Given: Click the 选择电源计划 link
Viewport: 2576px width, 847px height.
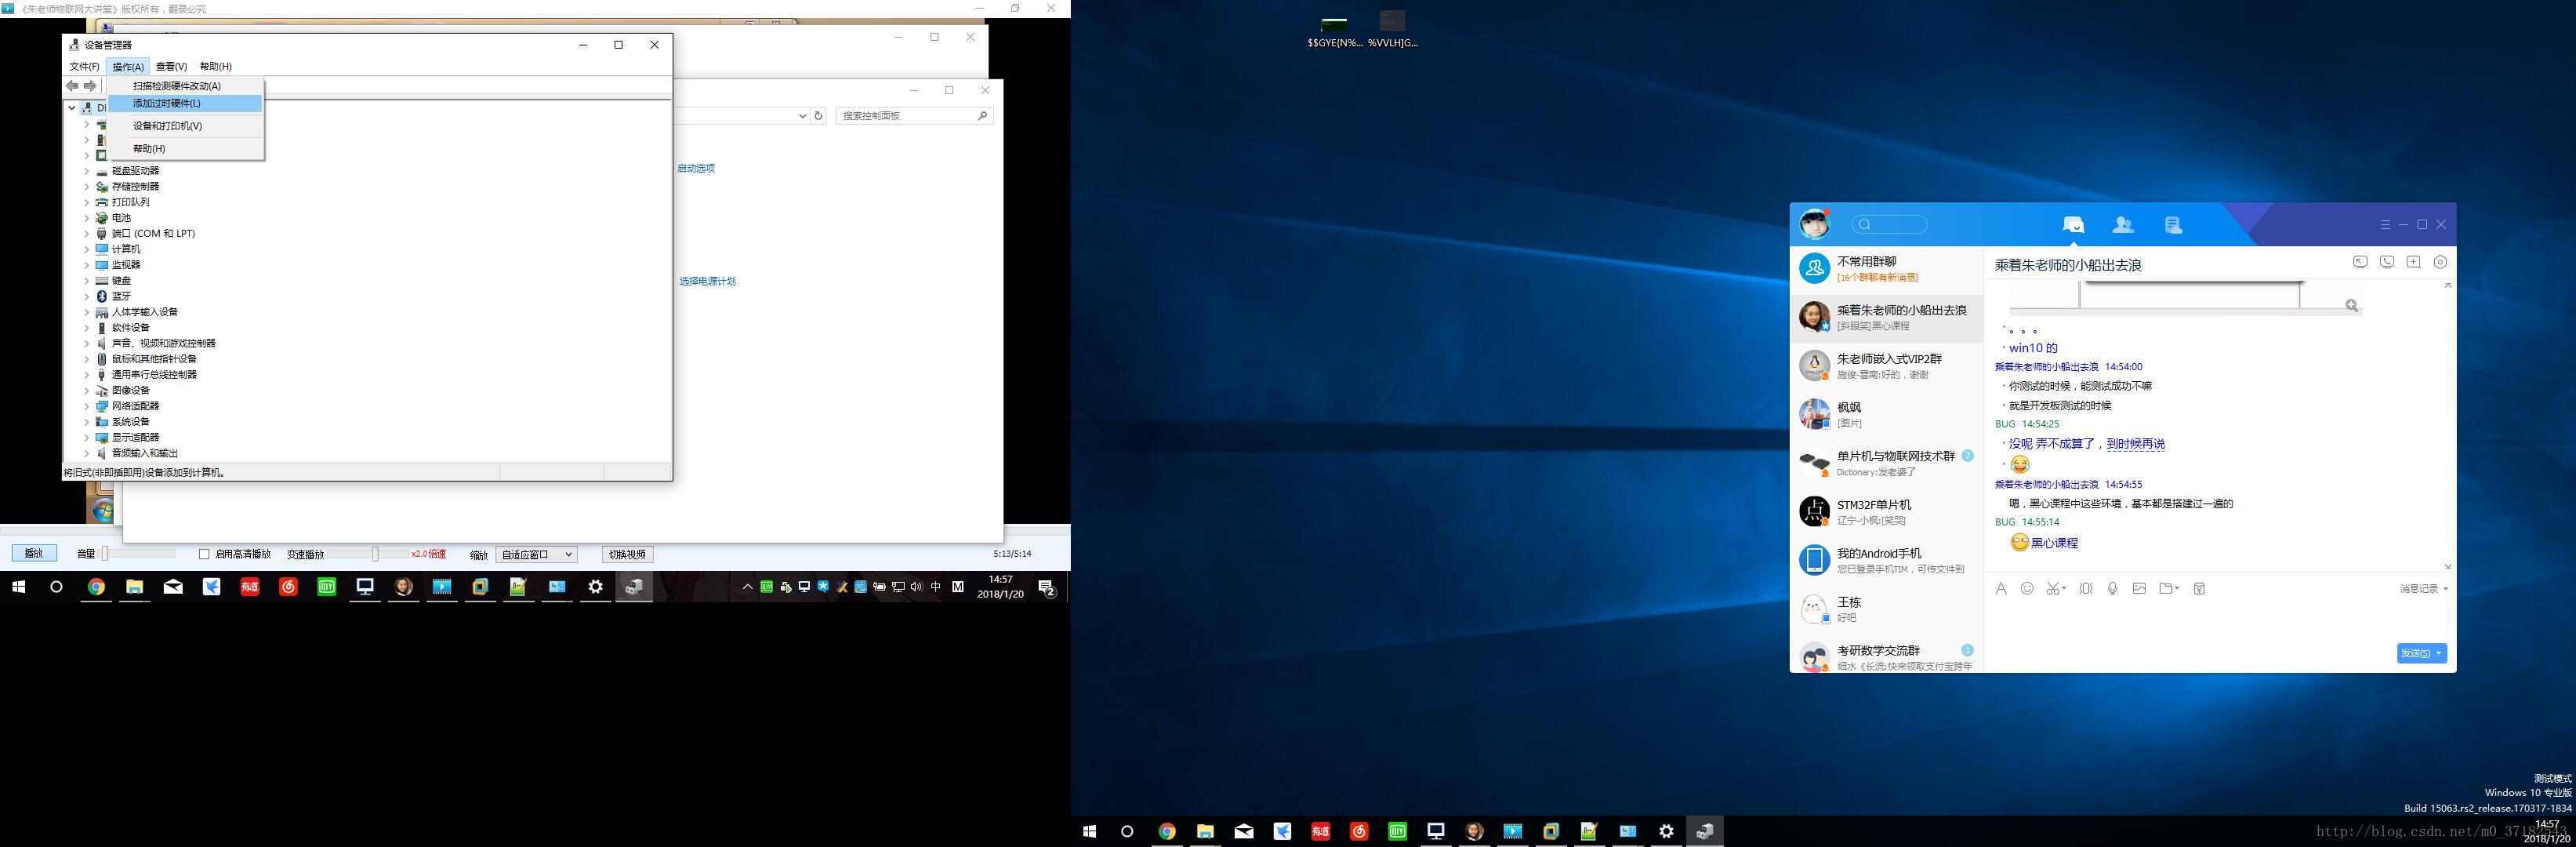Looking at the screenshot, I should pos(708,282).
